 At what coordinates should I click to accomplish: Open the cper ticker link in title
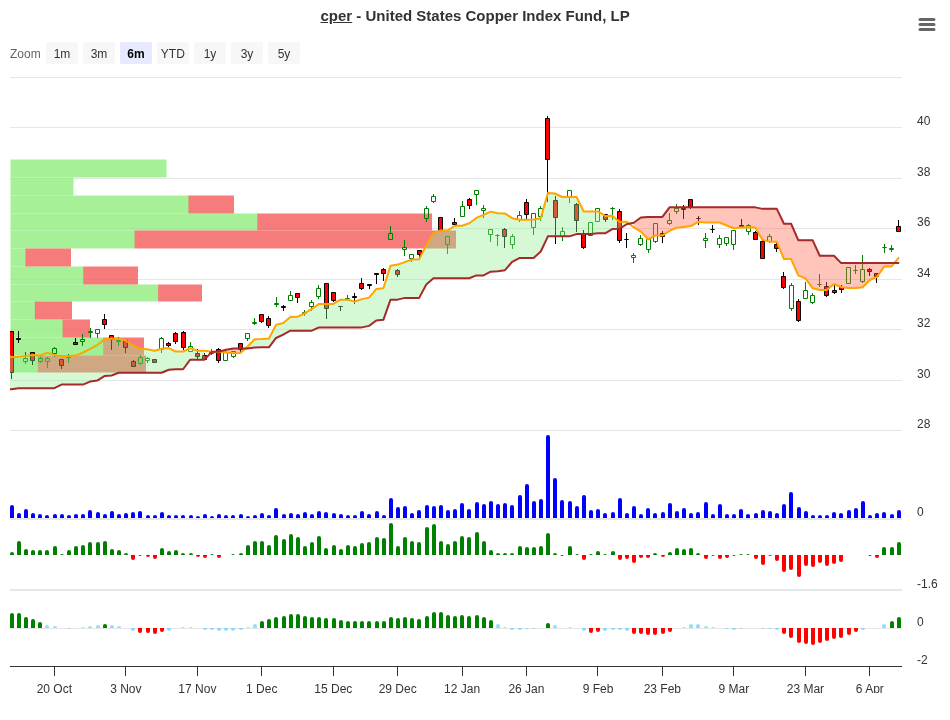tap(336, 16)
